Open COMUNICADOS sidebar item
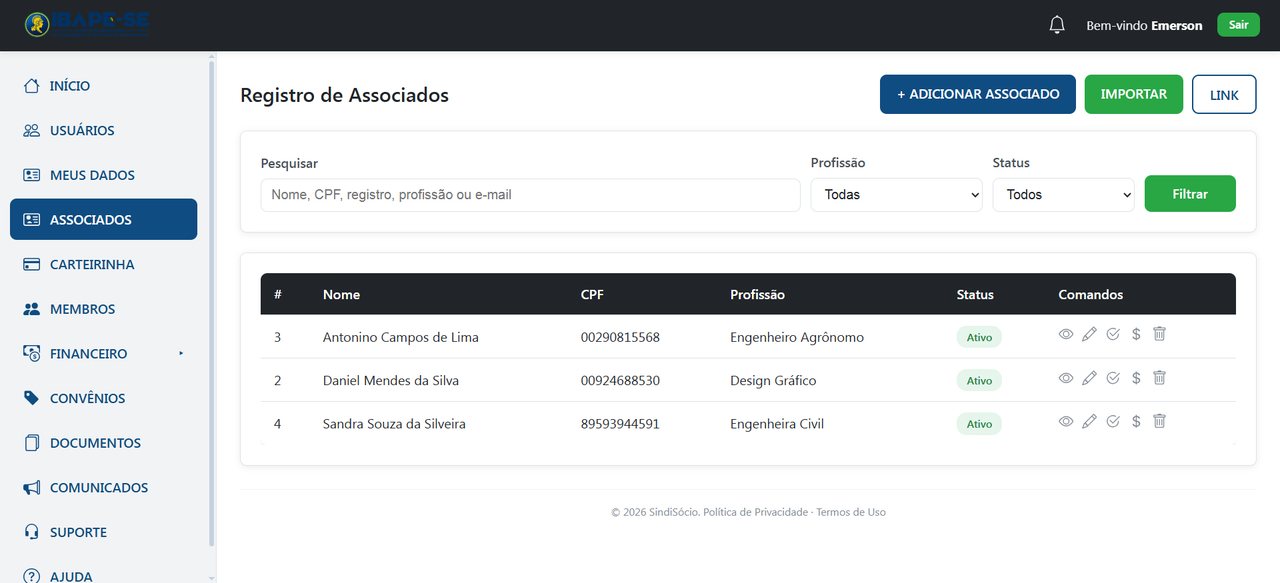The width and height of the screenshot is (1280, 583). [x=103, y=488]
